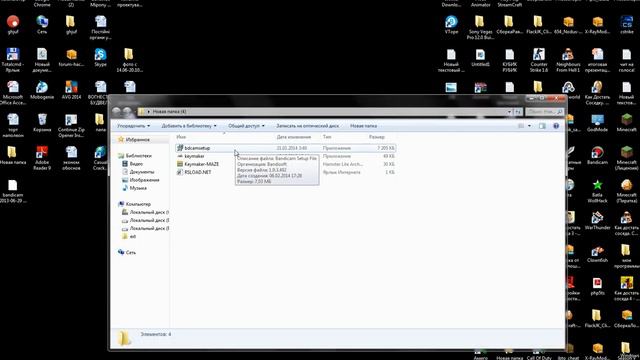This screenshot has width=640, height=360.
Task: Open Explorer help with question icon
Action: click(556, 126)
